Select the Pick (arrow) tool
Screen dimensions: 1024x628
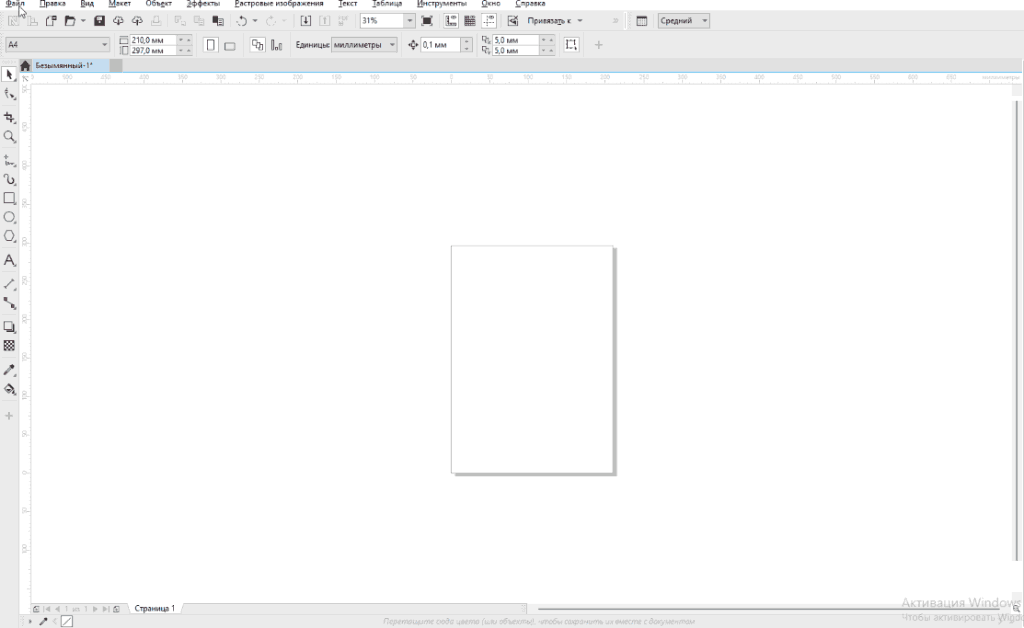pyautogui.click(x=9, y=74)
